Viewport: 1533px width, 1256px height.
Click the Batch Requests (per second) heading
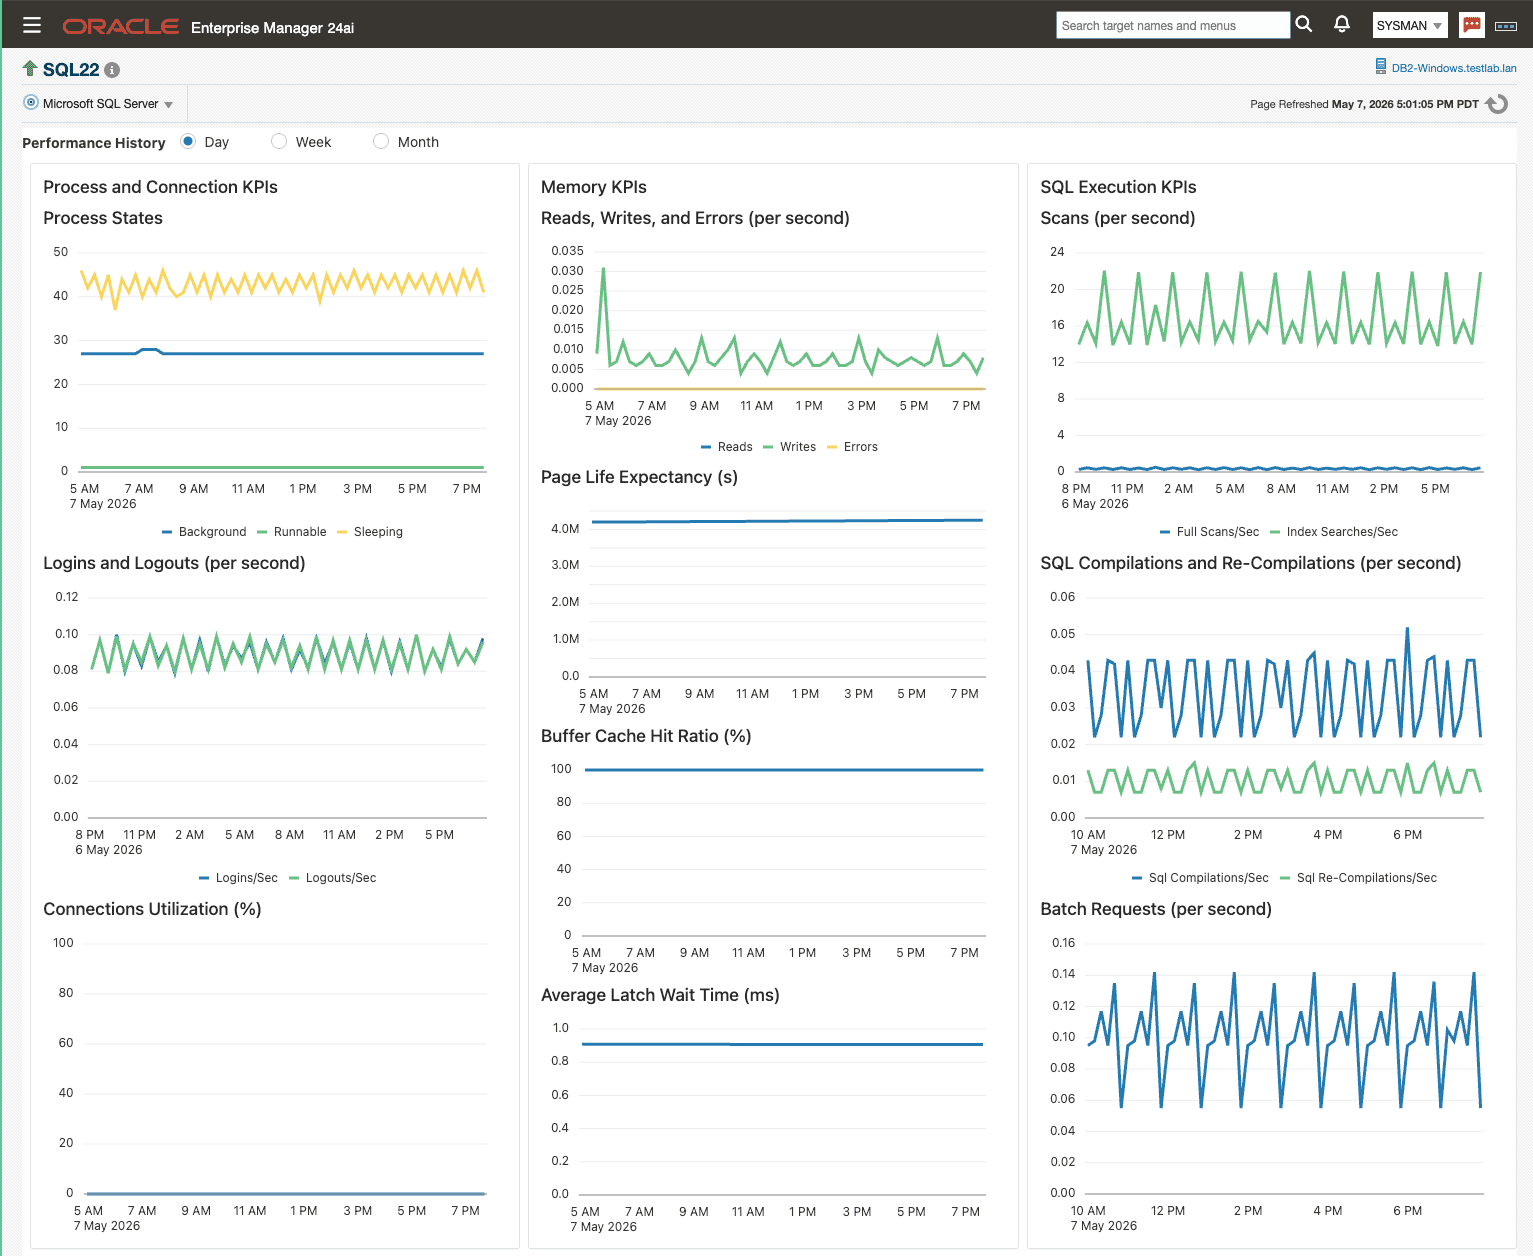[1156, 909]
